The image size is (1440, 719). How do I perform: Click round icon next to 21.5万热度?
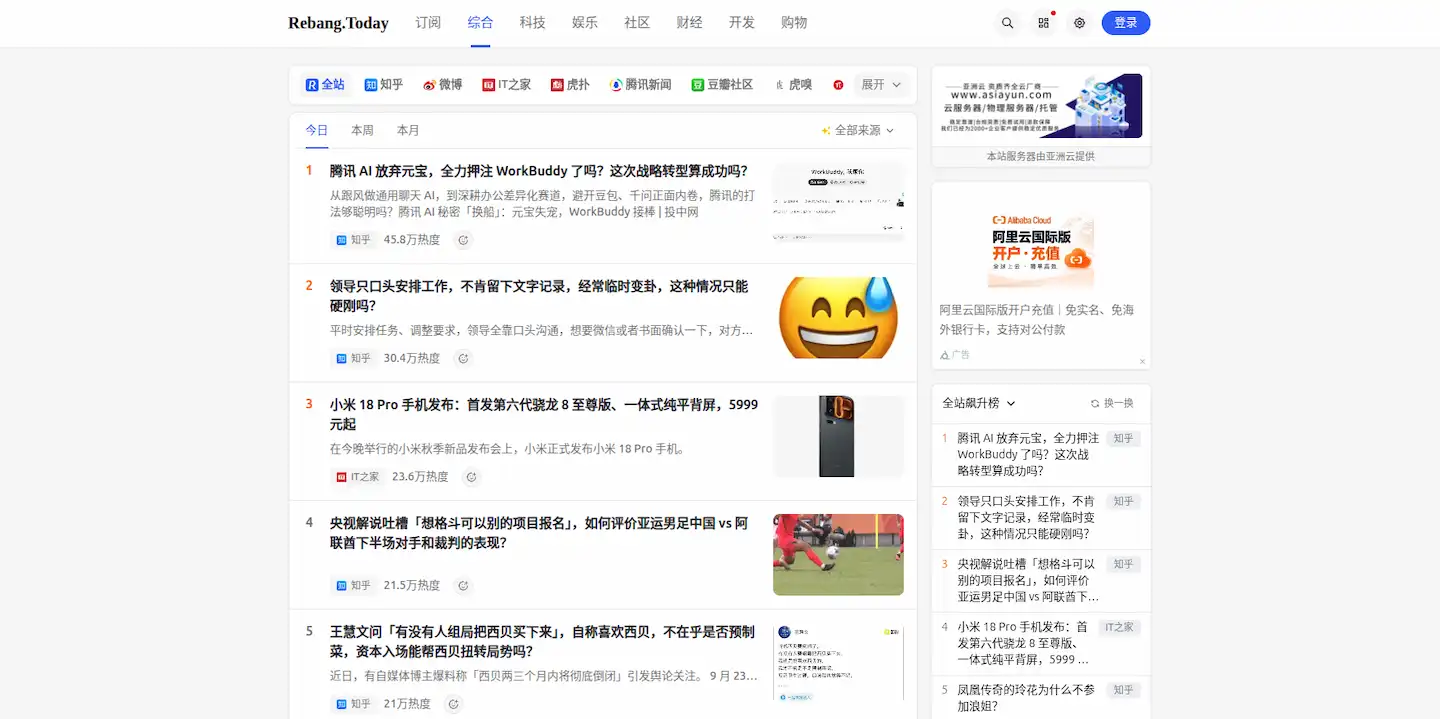(x=463, y=585)
